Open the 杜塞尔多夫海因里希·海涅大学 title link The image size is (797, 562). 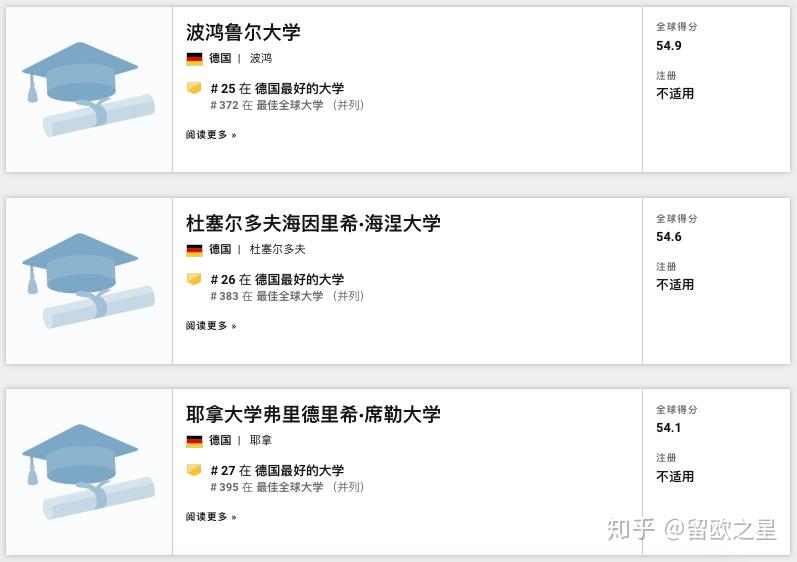coord(313,223)
